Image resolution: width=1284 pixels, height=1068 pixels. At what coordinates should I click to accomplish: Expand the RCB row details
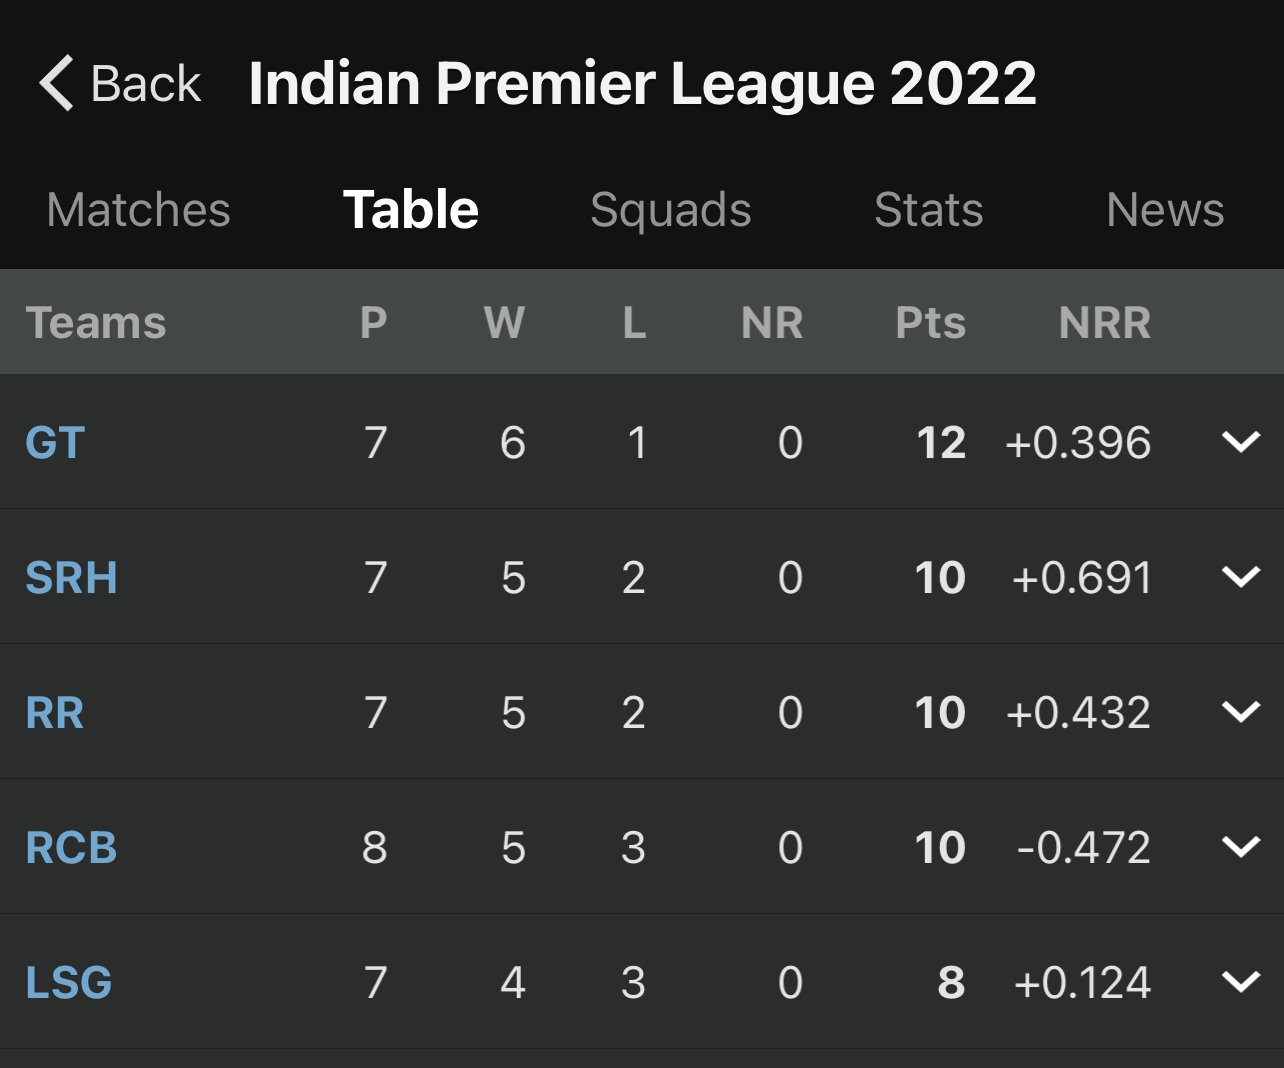coord(1241,847)
